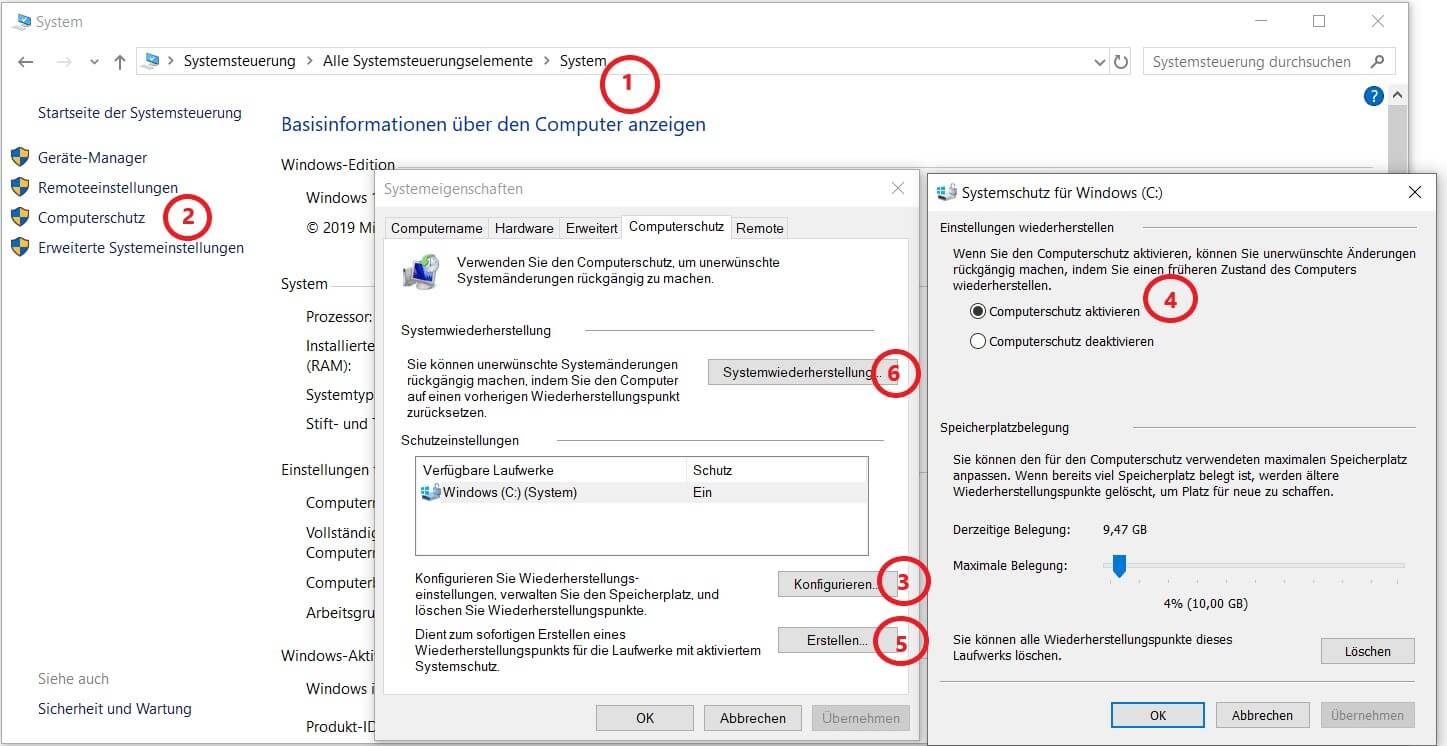The width and height of the screenshot is (1447, 746).
Task: Go up one level with the up arrow
Action: tap(120, 62)
